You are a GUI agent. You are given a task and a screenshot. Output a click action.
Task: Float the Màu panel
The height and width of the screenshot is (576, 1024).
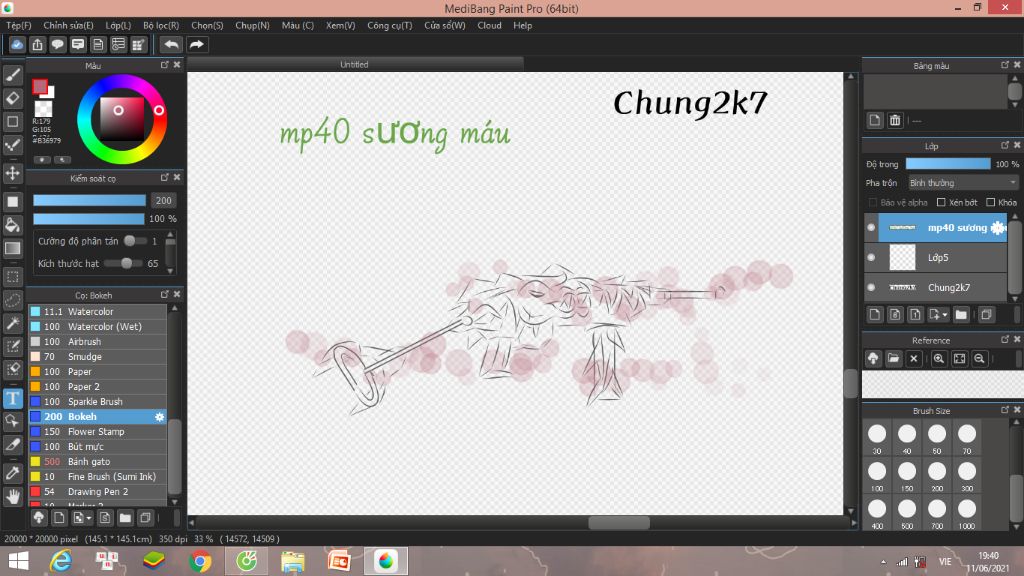[x=165, y=65]
